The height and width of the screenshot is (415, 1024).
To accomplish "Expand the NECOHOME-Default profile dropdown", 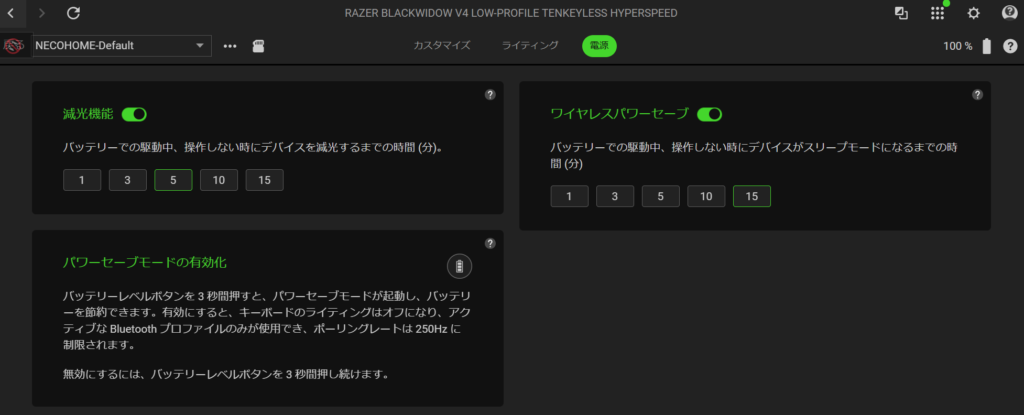I will tap(200, 46).
